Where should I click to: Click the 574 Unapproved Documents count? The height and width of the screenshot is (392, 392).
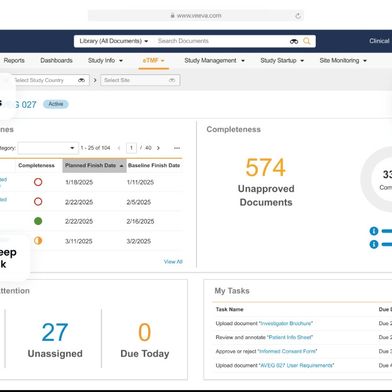click(266, 167)
